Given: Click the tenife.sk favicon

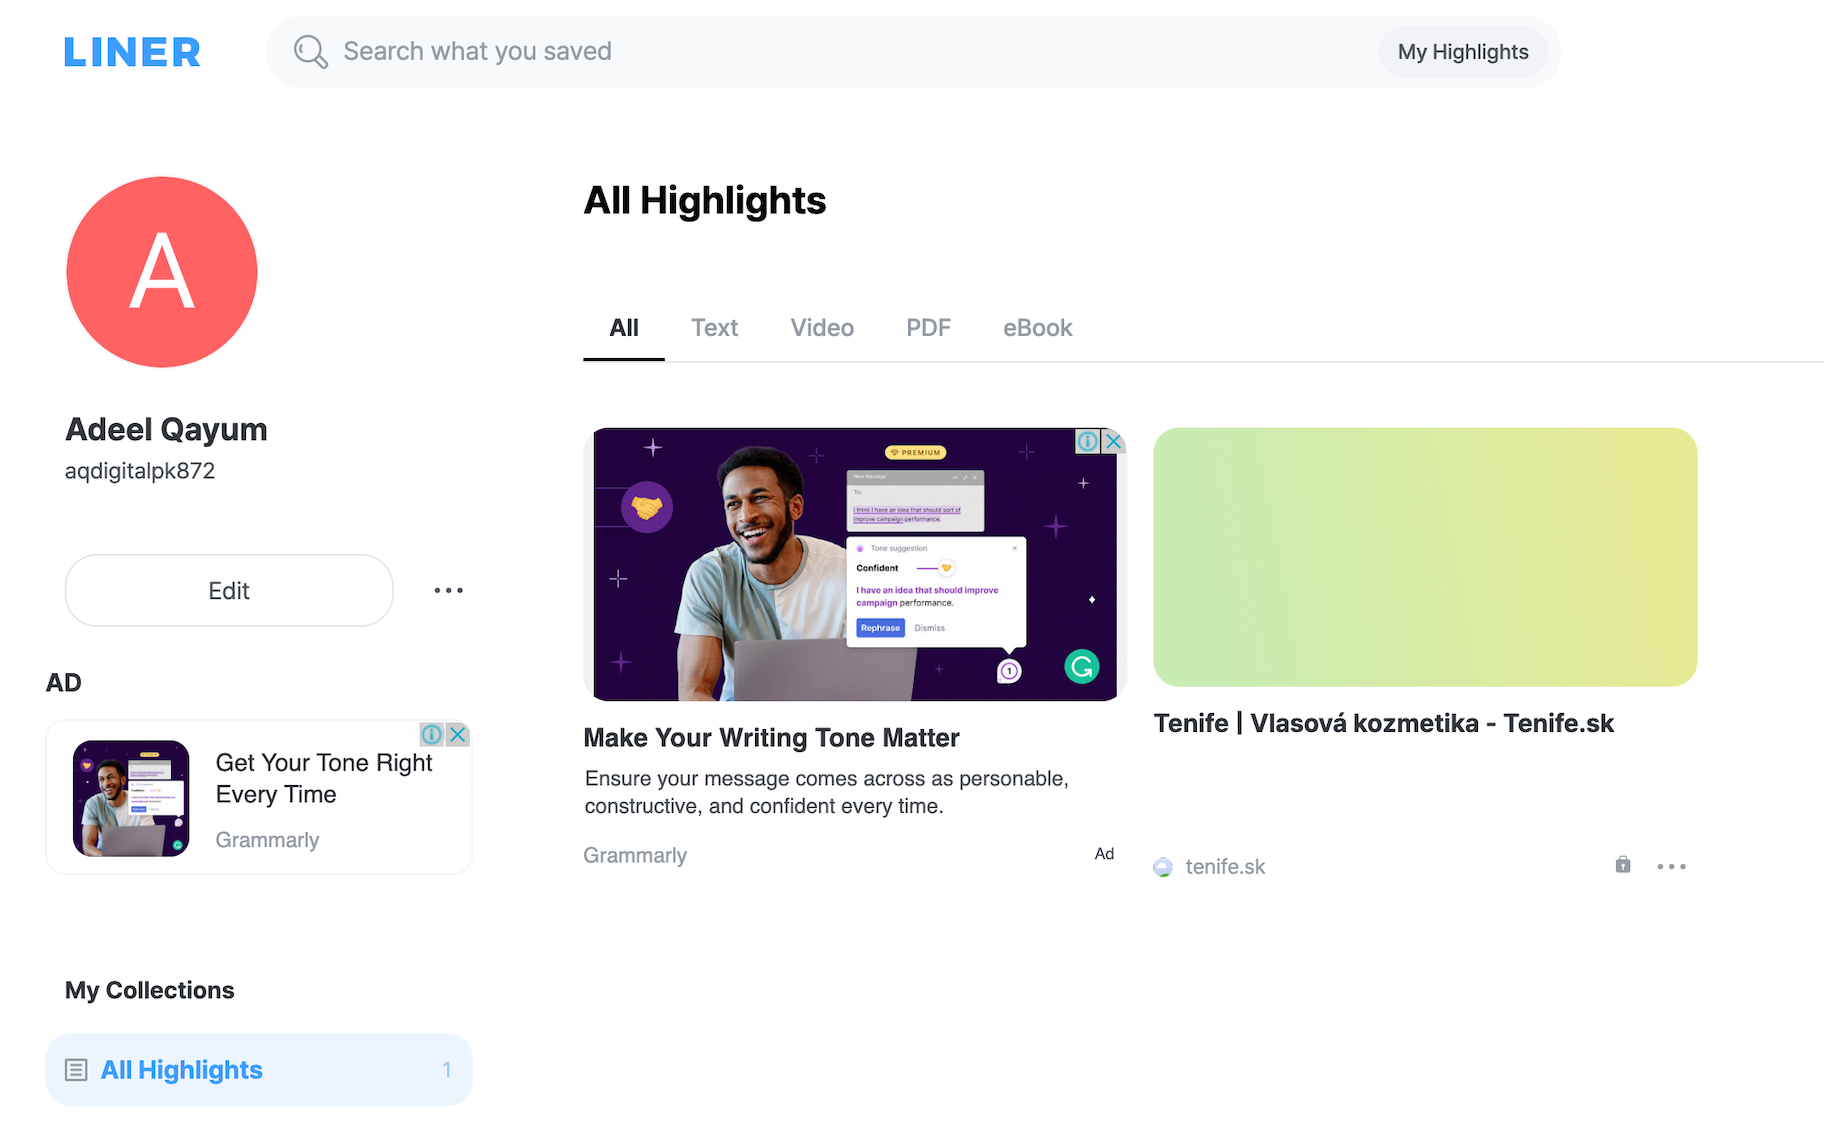Looking at the screenshot, I should click(1163, 867).
